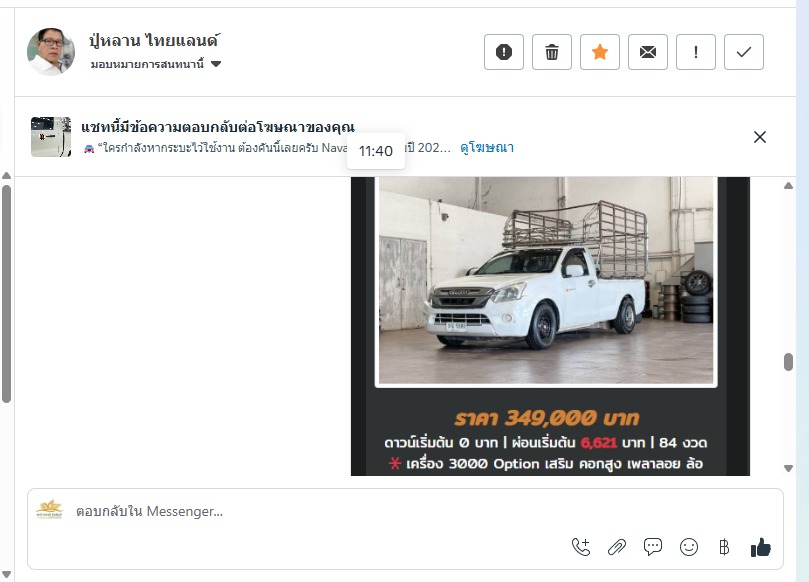Click the ad banner heading text

218,127
